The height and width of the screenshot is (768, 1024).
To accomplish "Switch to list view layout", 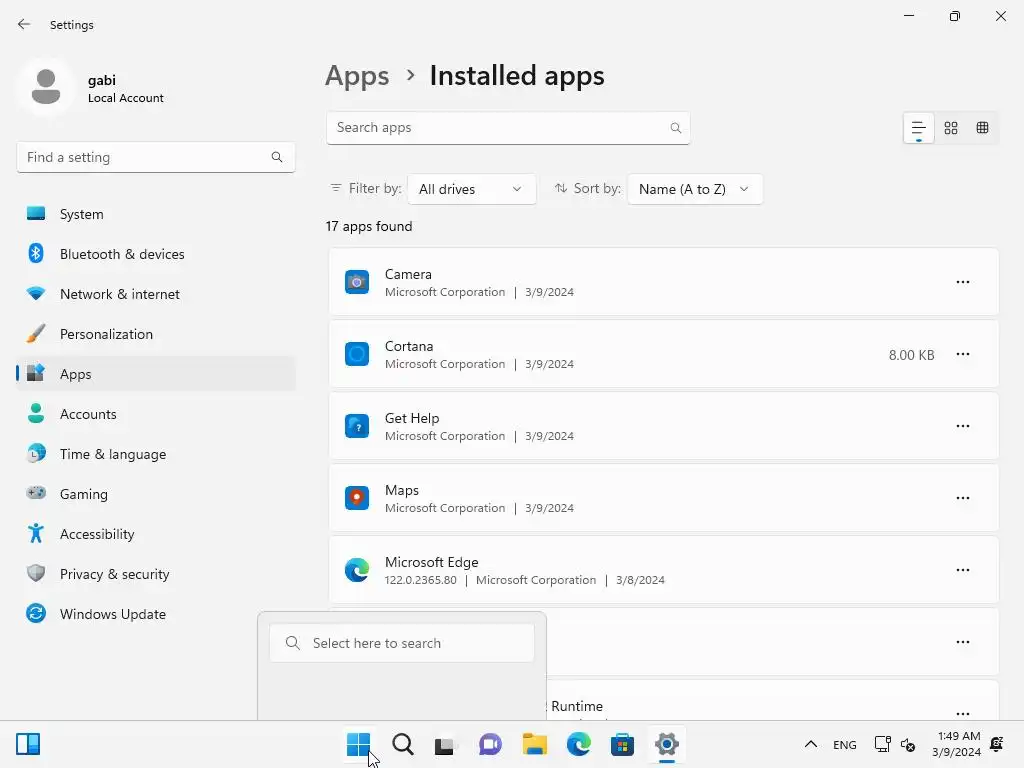I will pos(918,128).
